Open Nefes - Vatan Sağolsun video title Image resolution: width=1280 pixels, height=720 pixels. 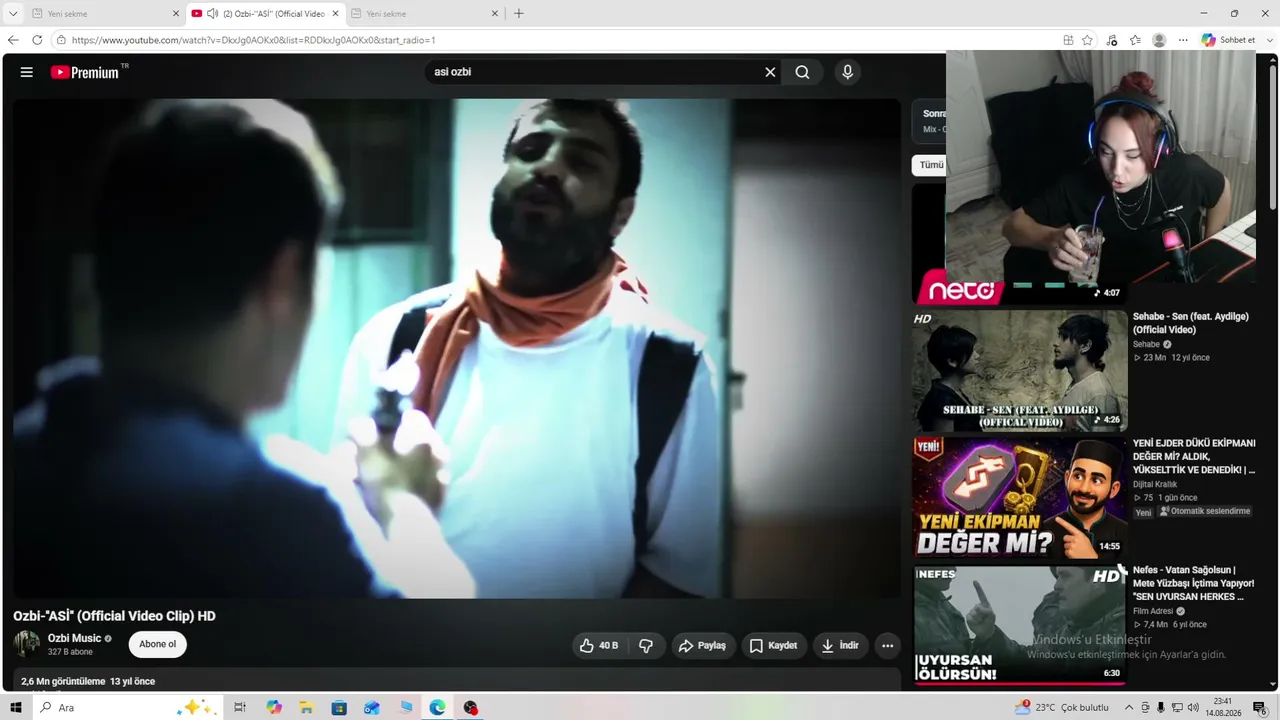pos(1193,583)
